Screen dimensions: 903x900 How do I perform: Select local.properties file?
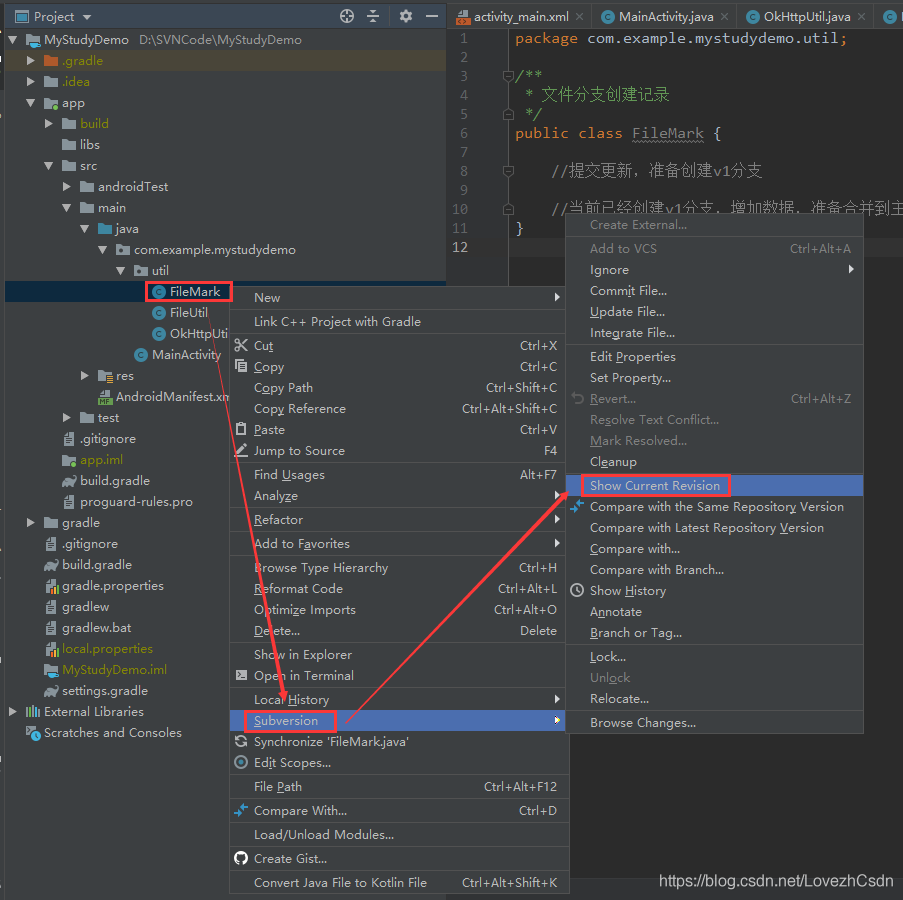pyautogui.click(x=107, y=649)
